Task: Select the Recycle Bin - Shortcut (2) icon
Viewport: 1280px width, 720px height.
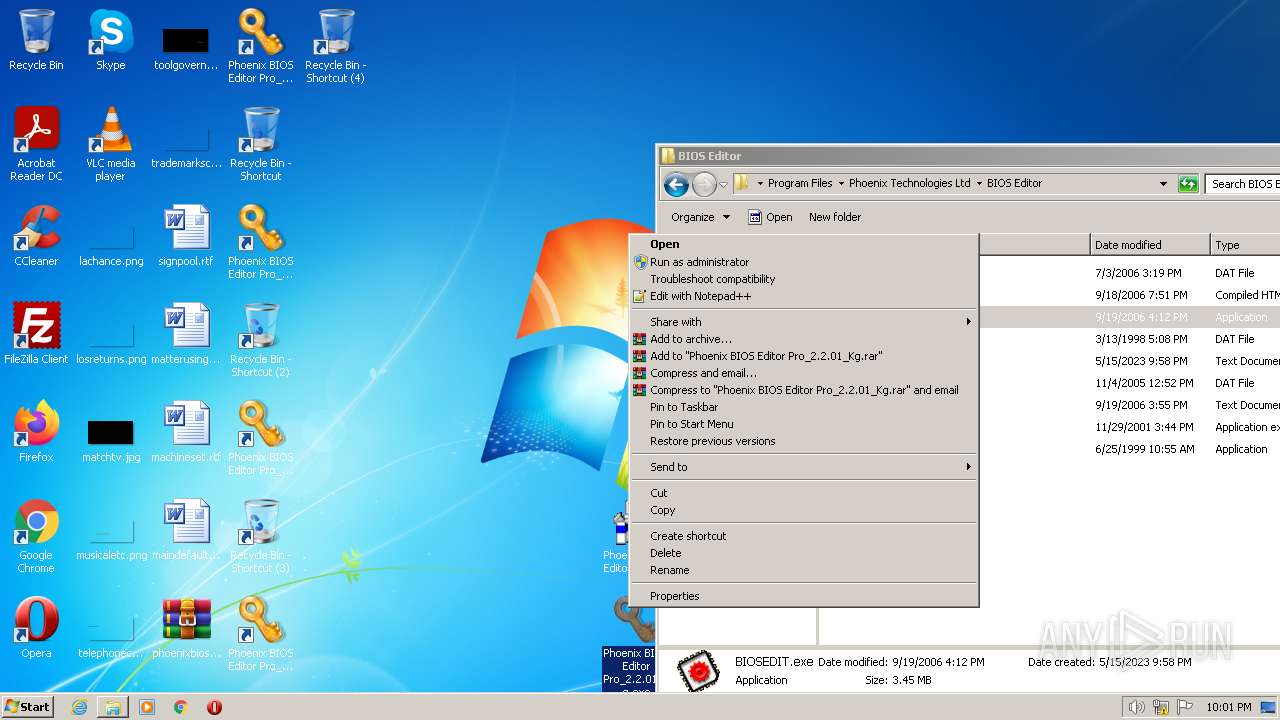Action: coord(260,340)
